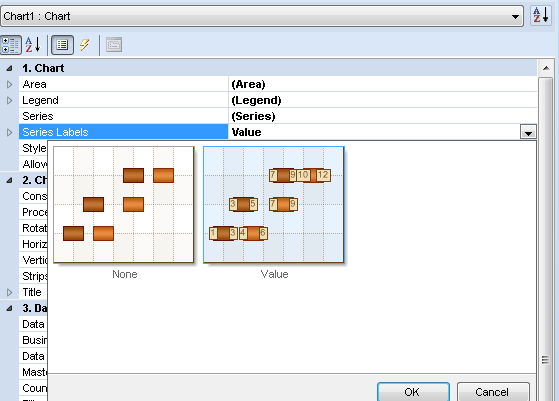Image resolution: width=559 pixels, height=401 pixels.
Task: Expand the Series Labels property node
Action: 10,132
